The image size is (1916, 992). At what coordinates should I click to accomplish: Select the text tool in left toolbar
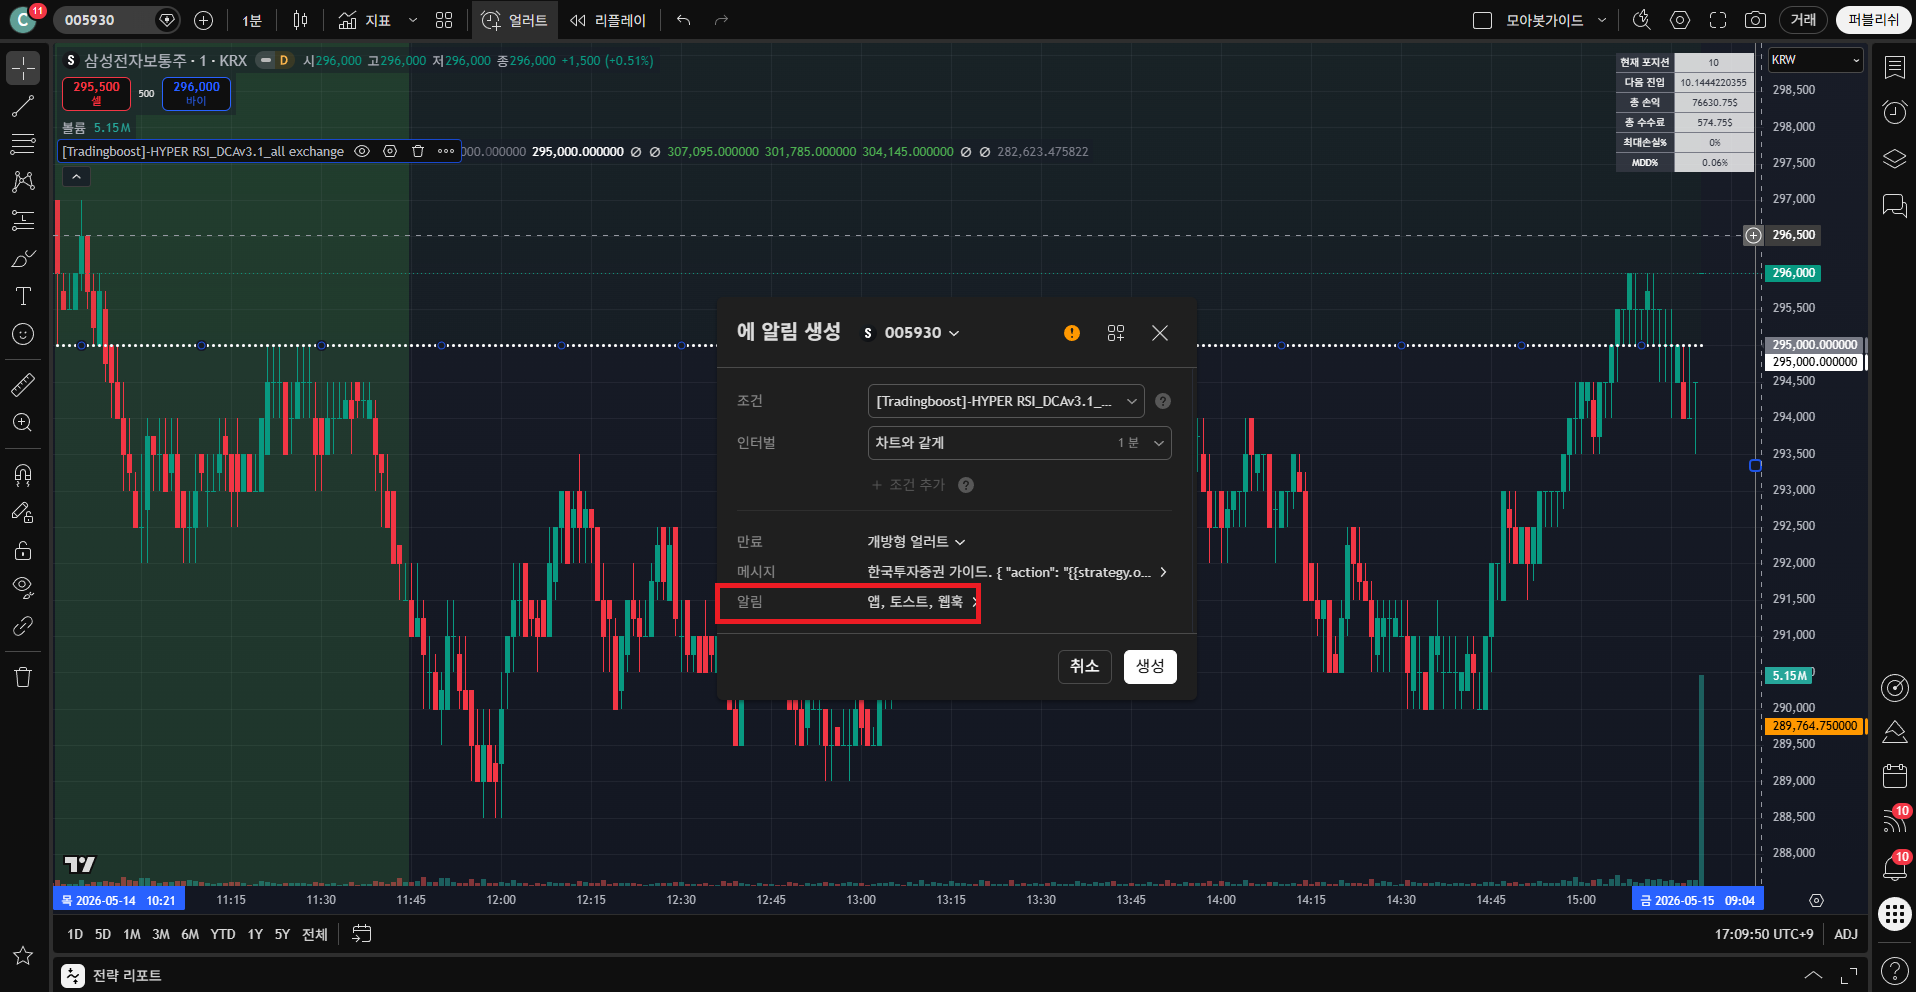23,296
